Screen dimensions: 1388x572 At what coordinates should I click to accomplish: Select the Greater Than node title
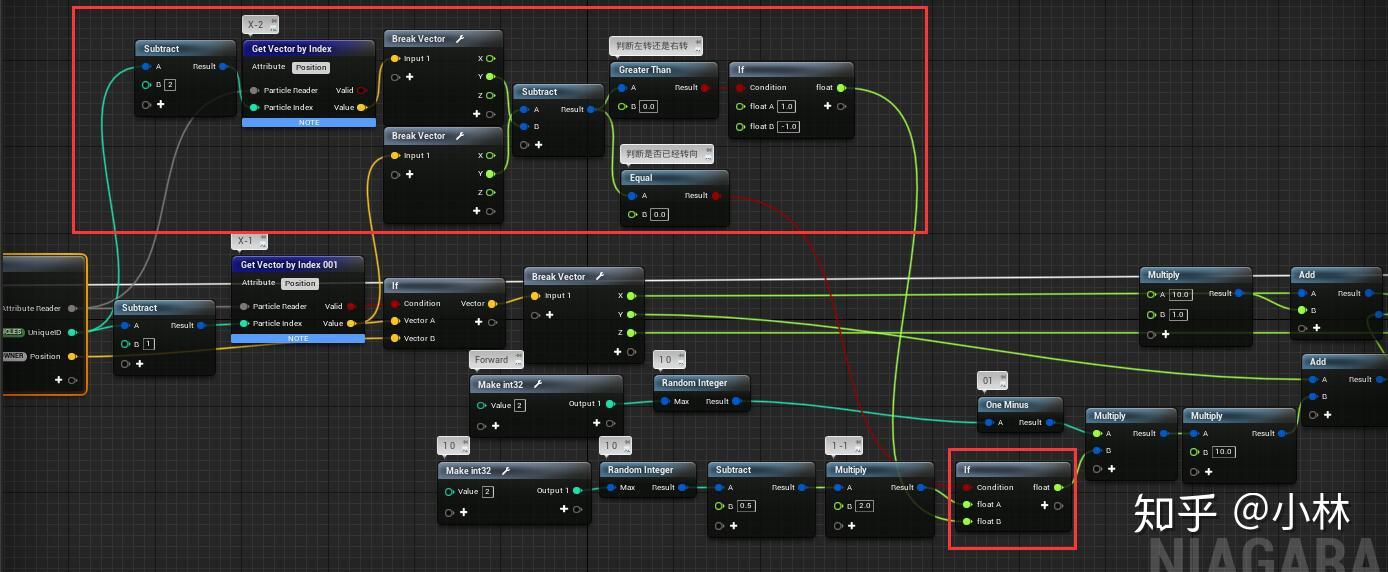pos(645,70)
